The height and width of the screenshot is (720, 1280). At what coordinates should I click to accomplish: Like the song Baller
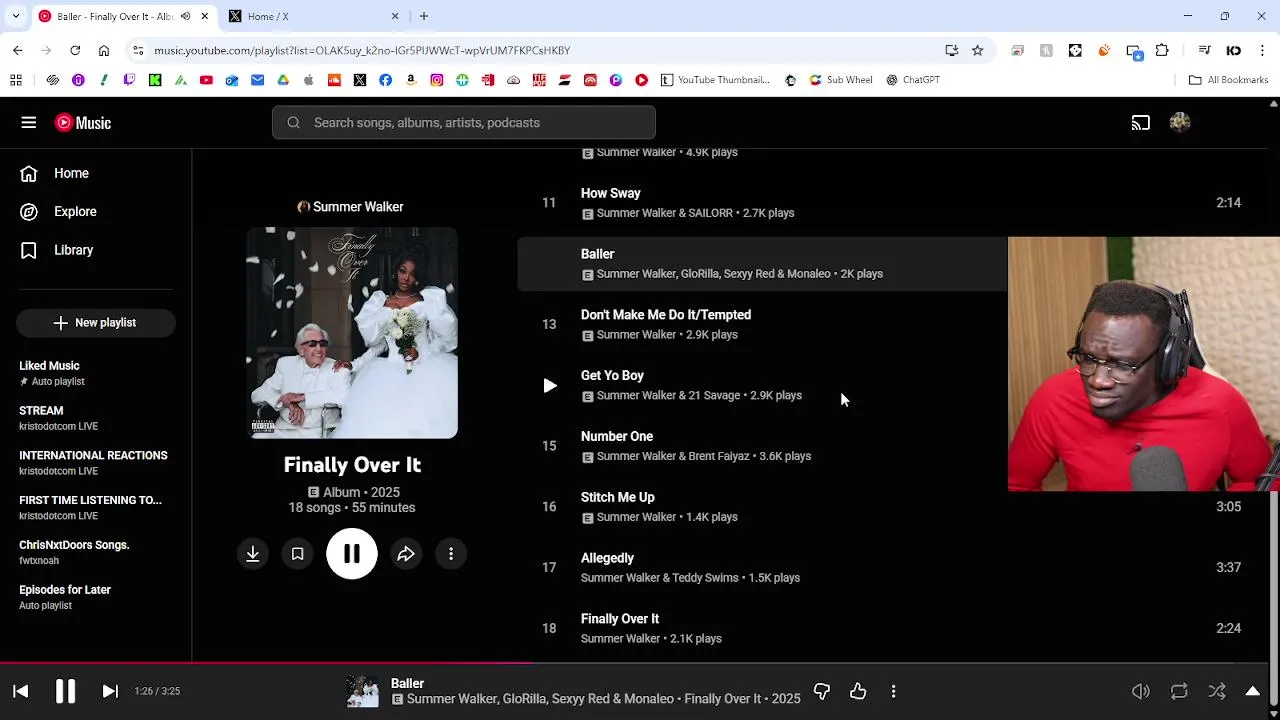(858, 691)
